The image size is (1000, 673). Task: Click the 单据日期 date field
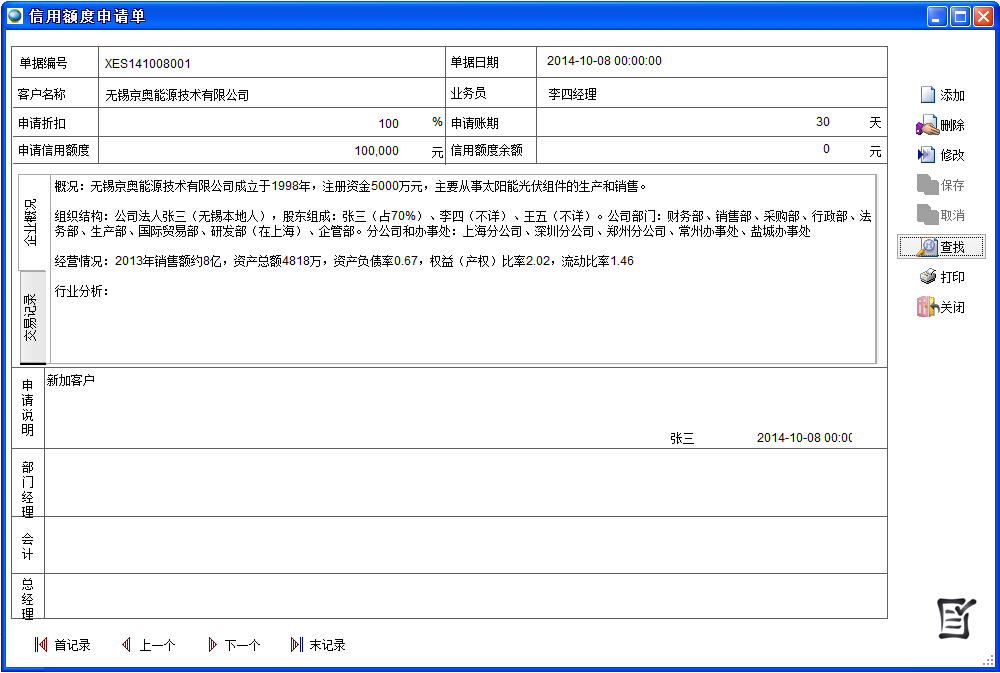click(710, 62)
